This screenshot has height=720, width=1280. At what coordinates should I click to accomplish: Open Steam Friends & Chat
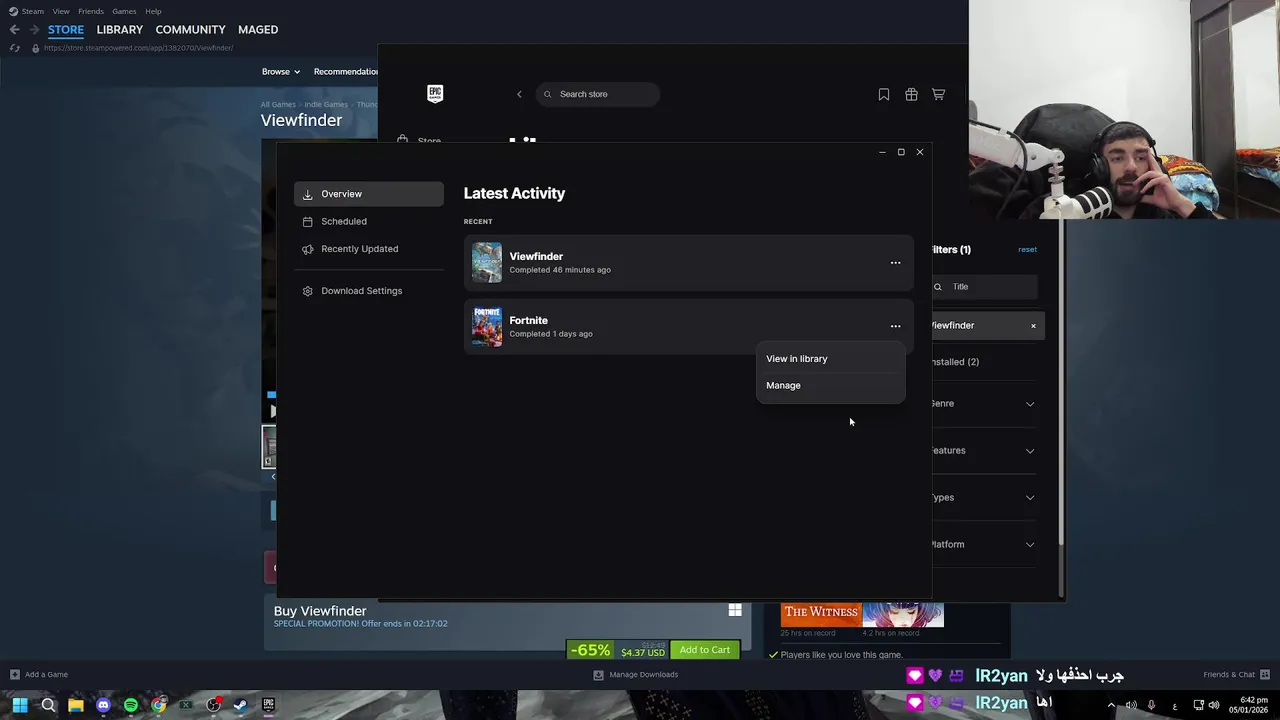(1236, 675)
